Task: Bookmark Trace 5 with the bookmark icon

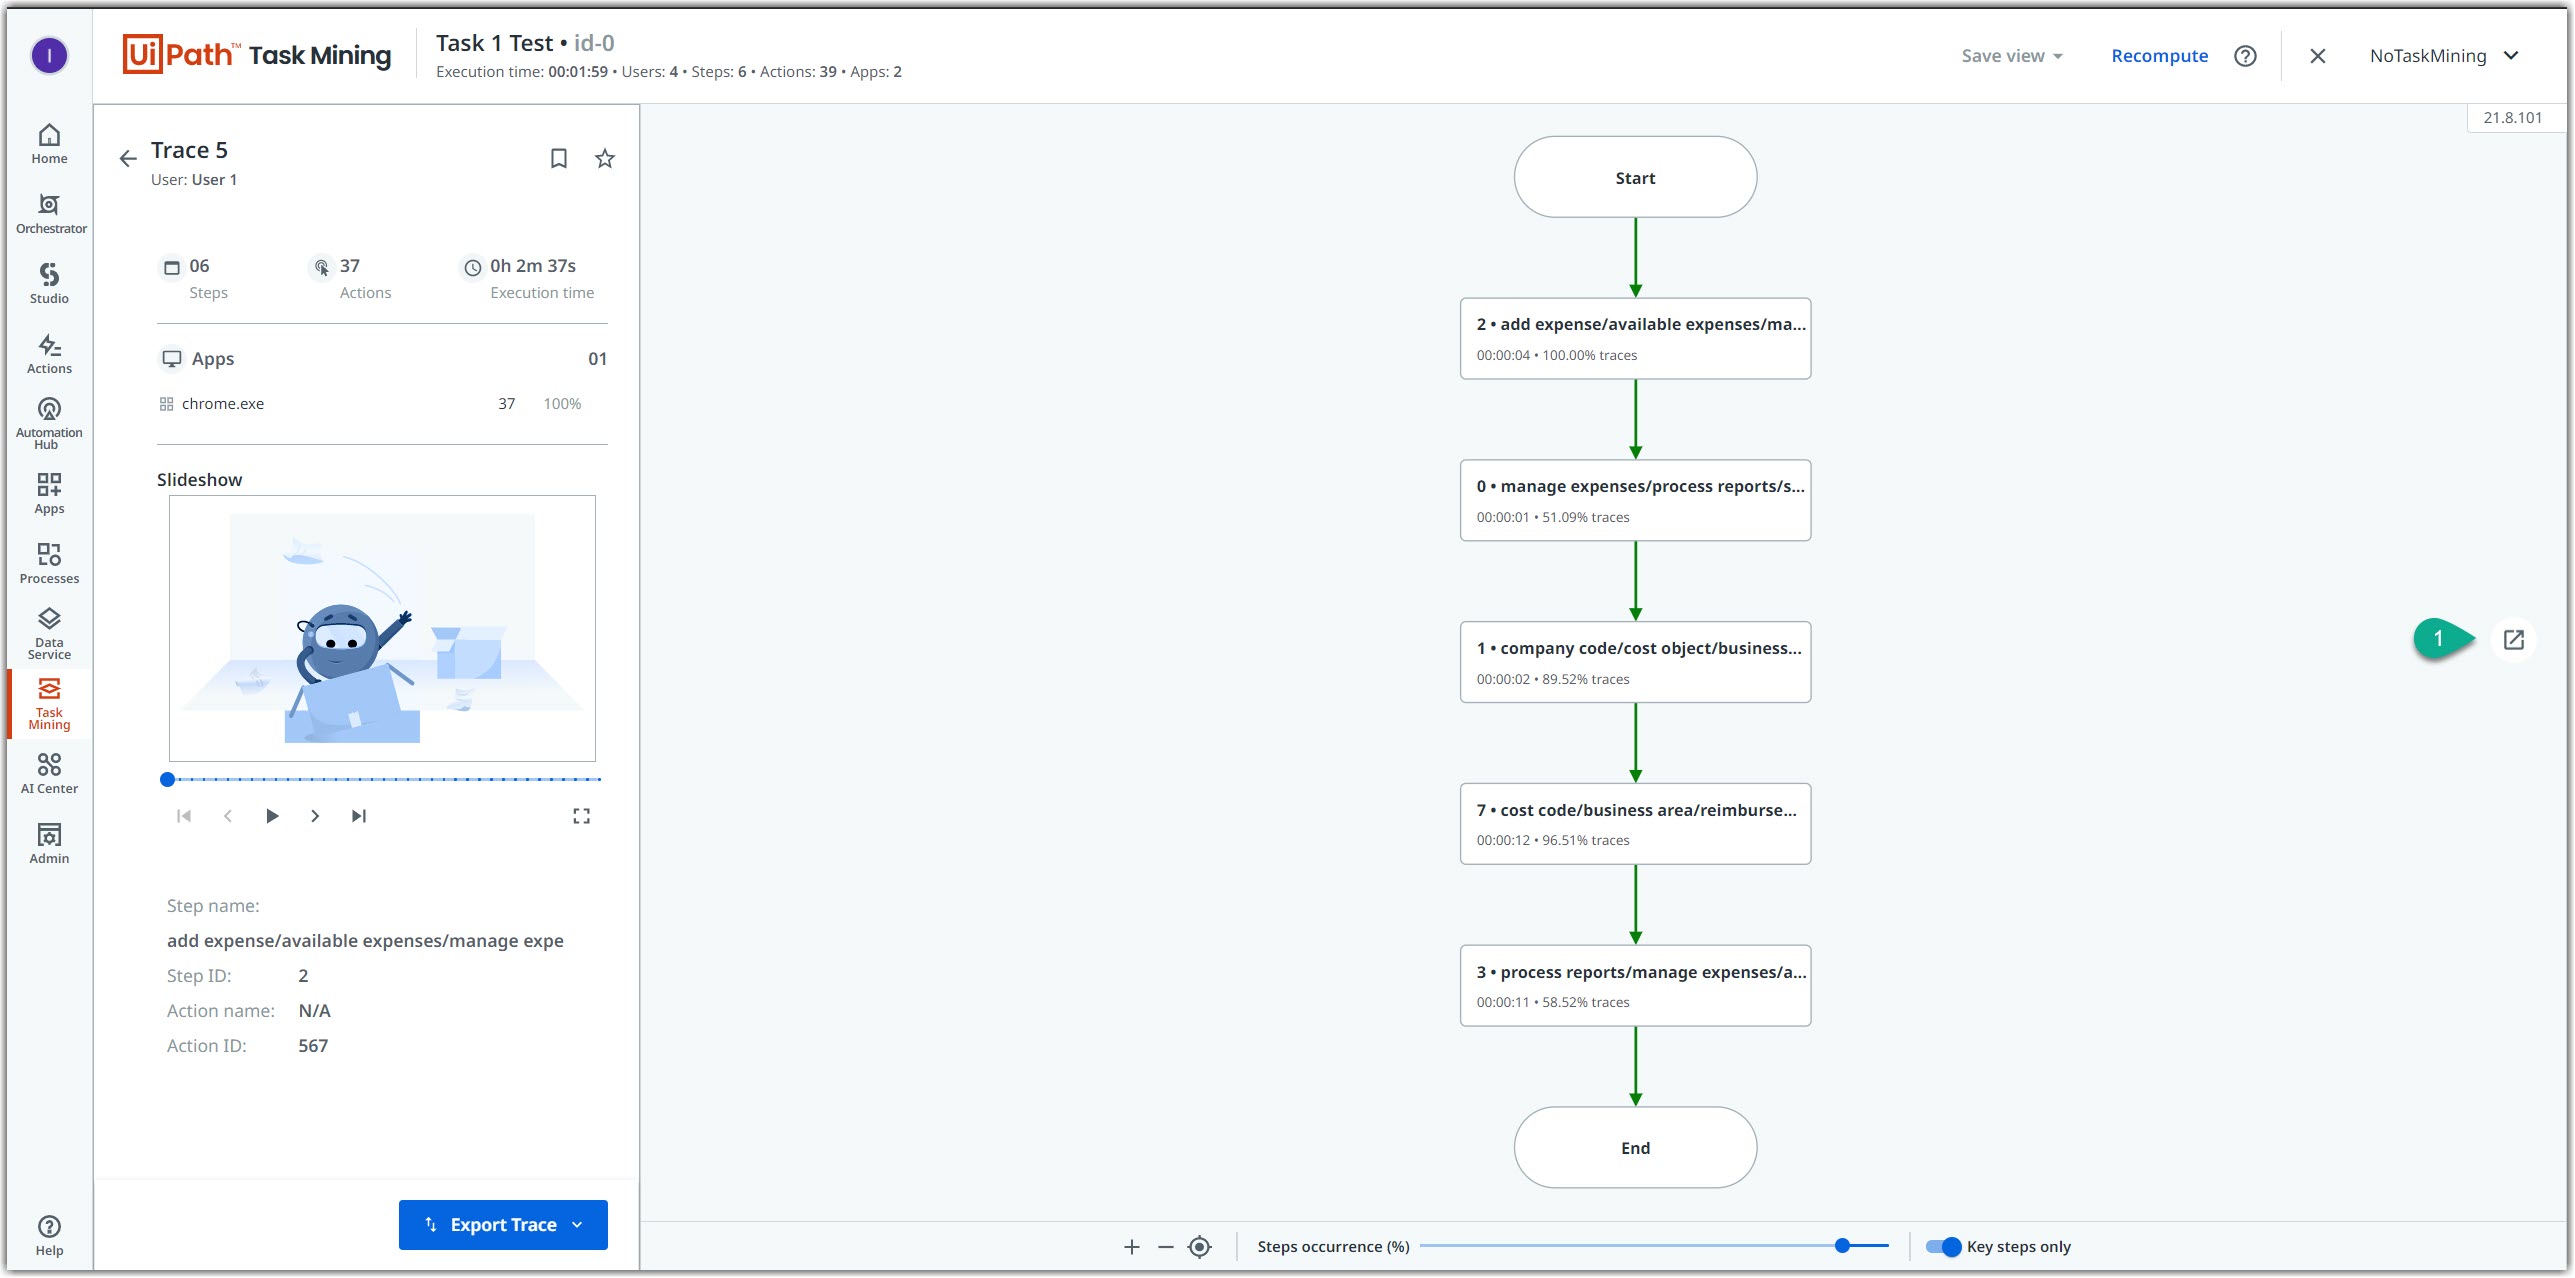Action: click(x=559, y=158)
